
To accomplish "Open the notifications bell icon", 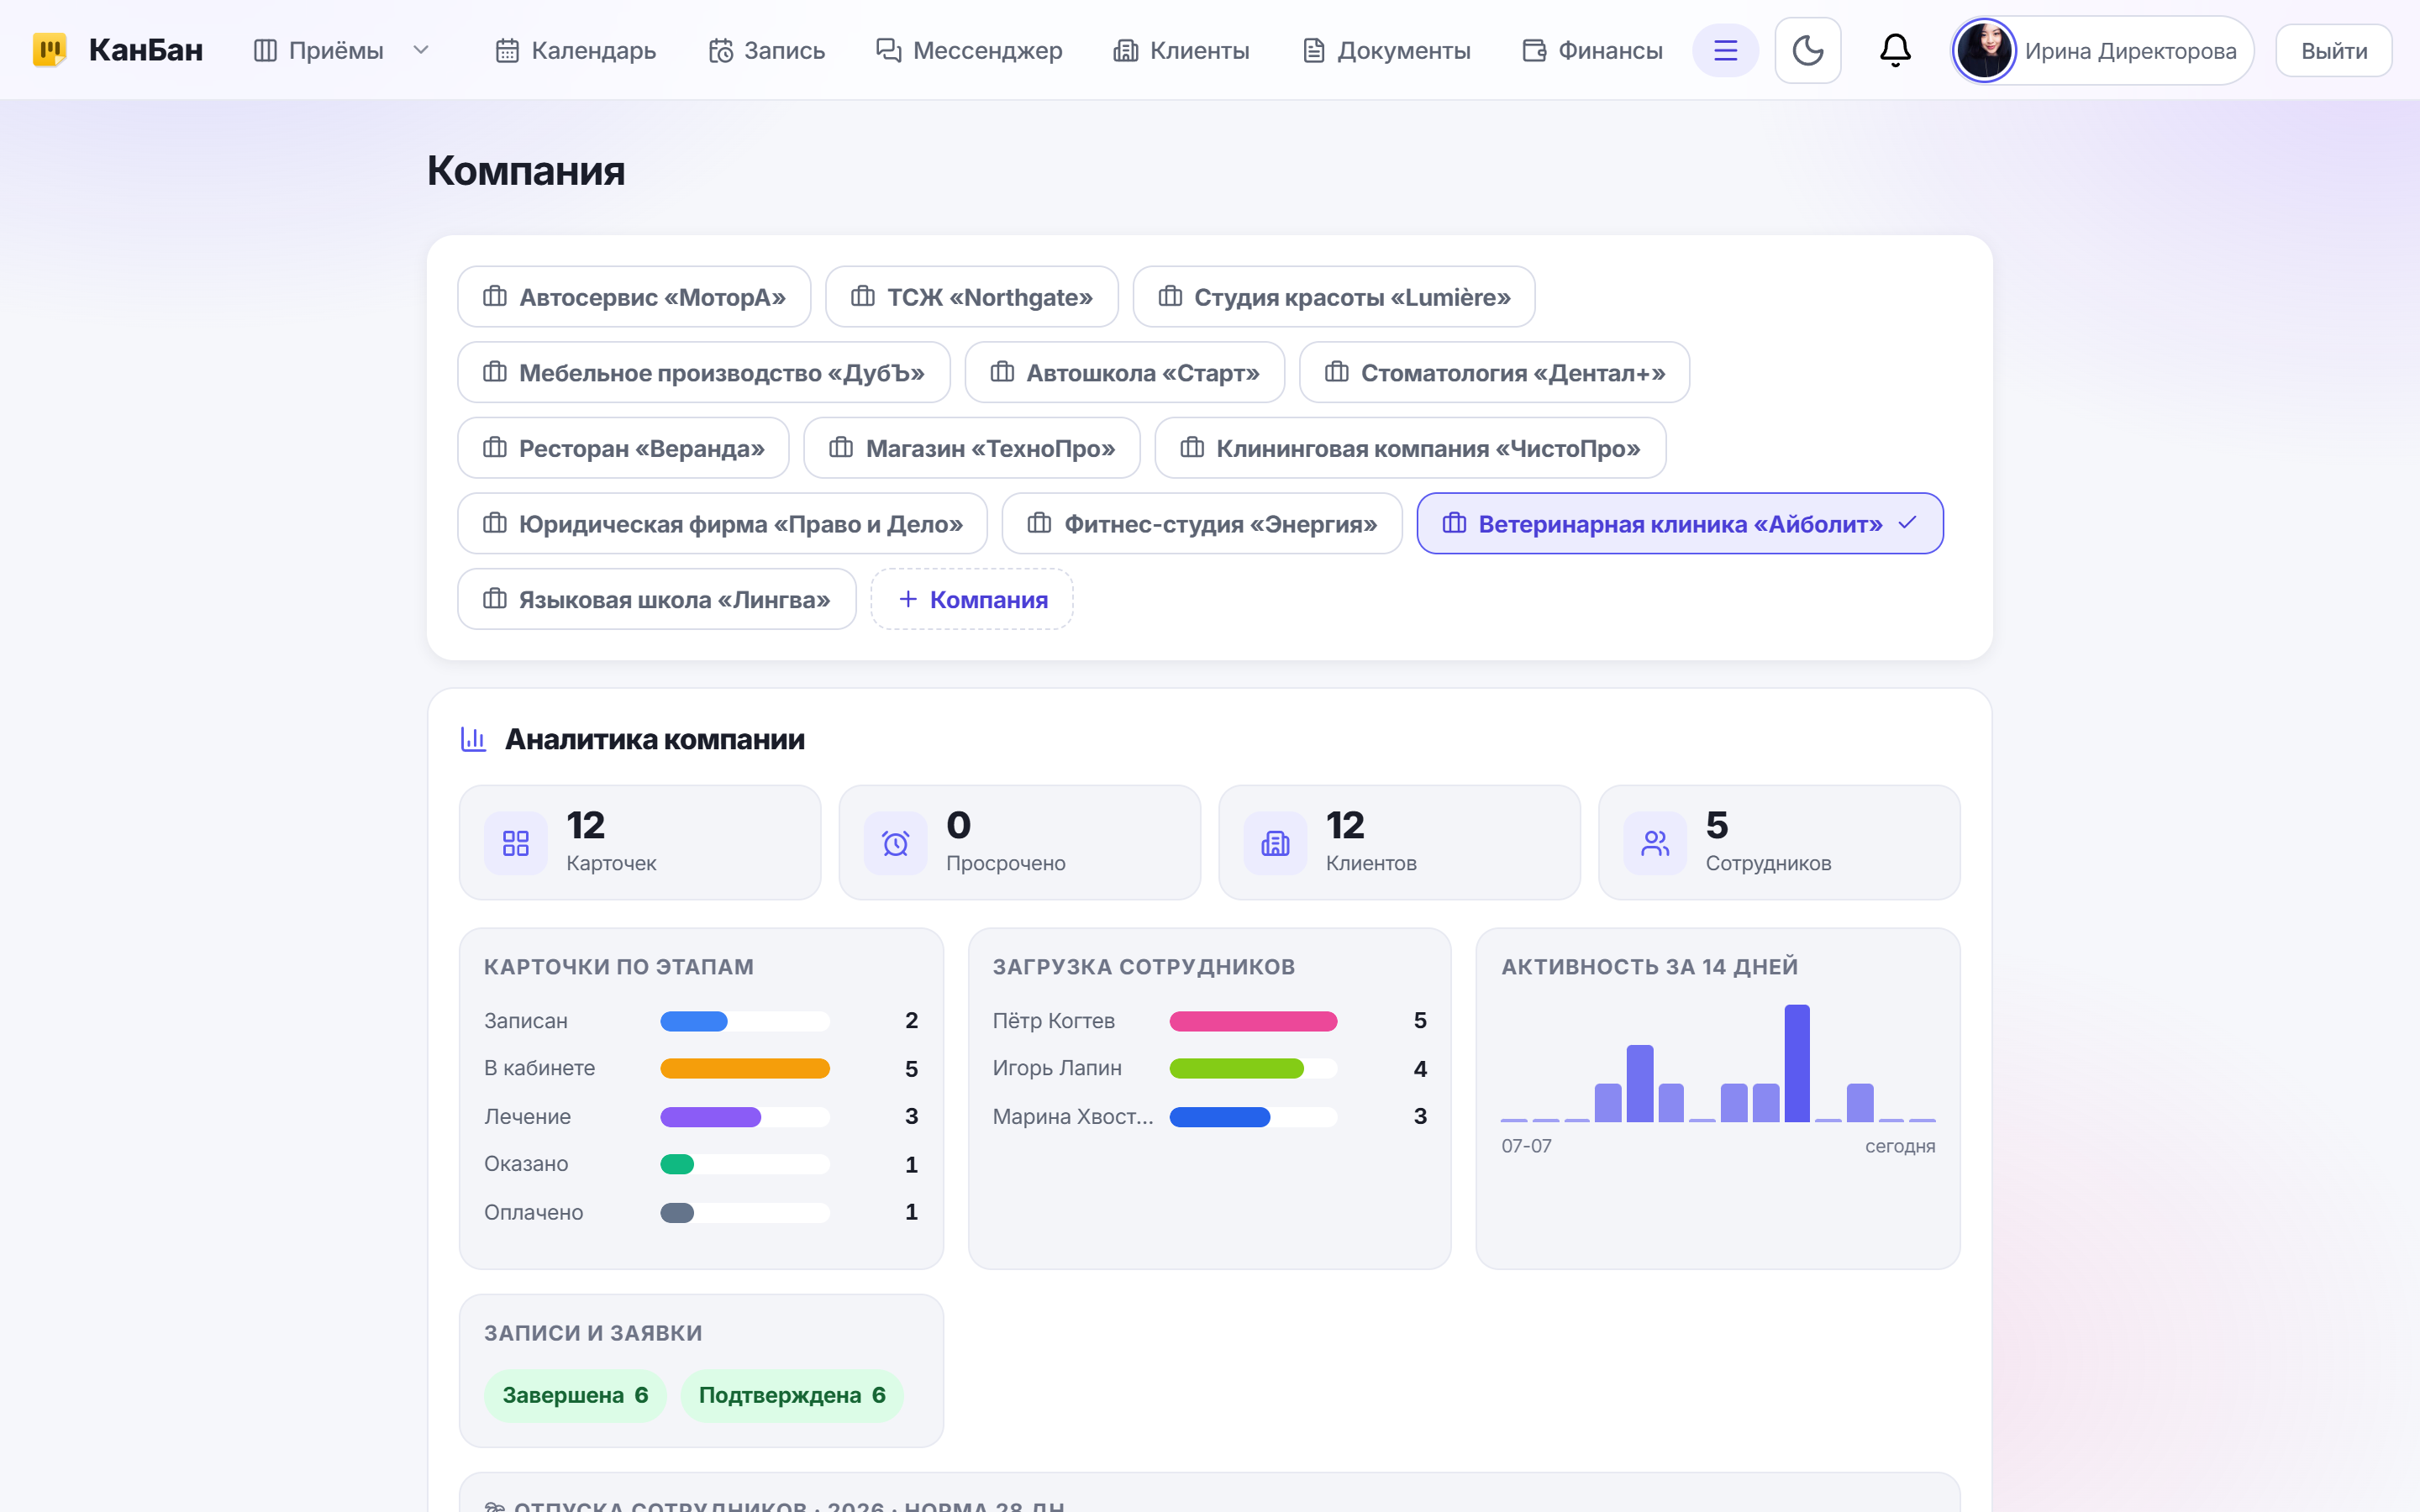I will coord(1895,50).
